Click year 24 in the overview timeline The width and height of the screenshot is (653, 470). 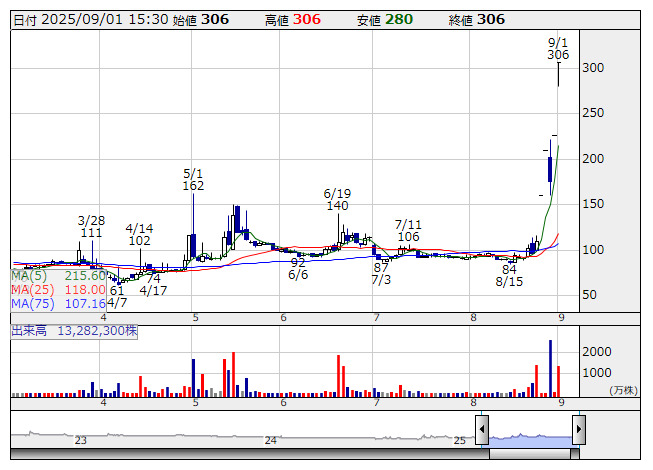[x=270, y=440]
